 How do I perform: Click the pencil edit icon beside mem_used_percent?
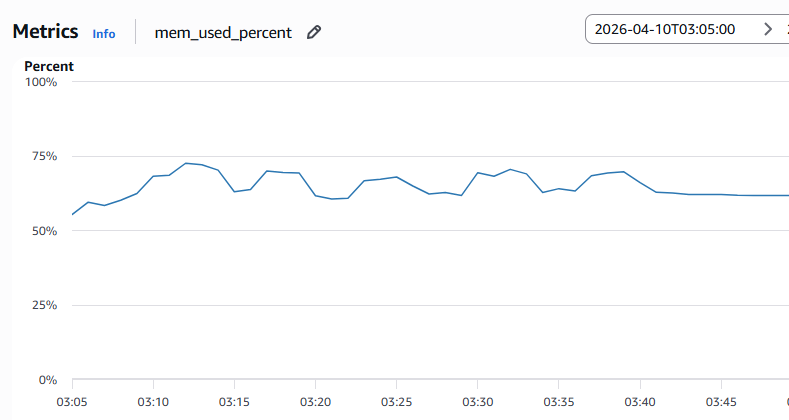(314, 32)
